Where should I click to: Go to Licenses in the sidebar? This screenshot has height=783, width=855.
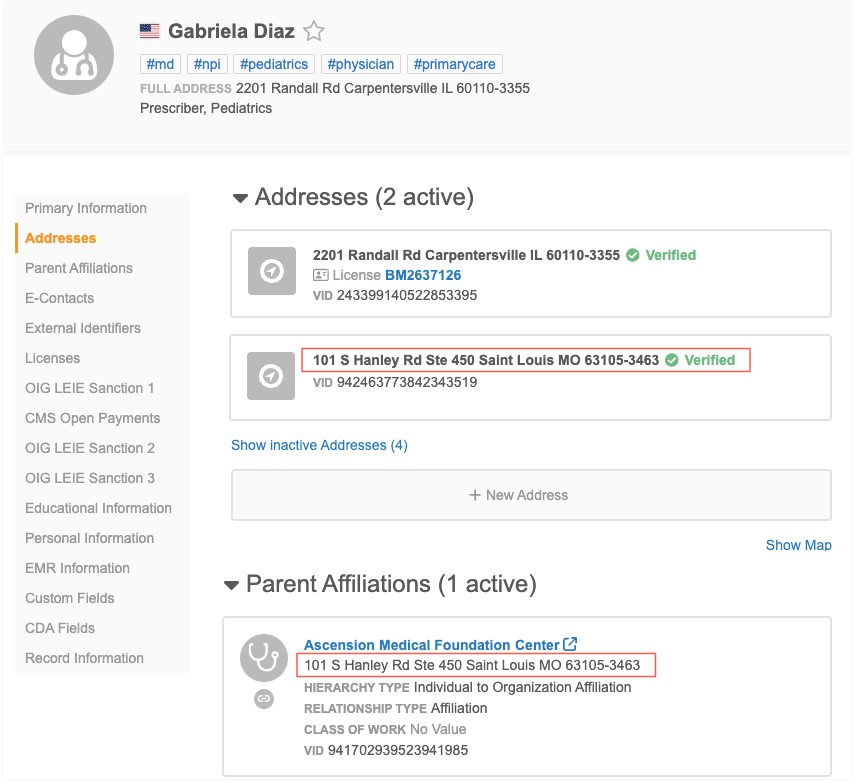click(x=52, y=358)
